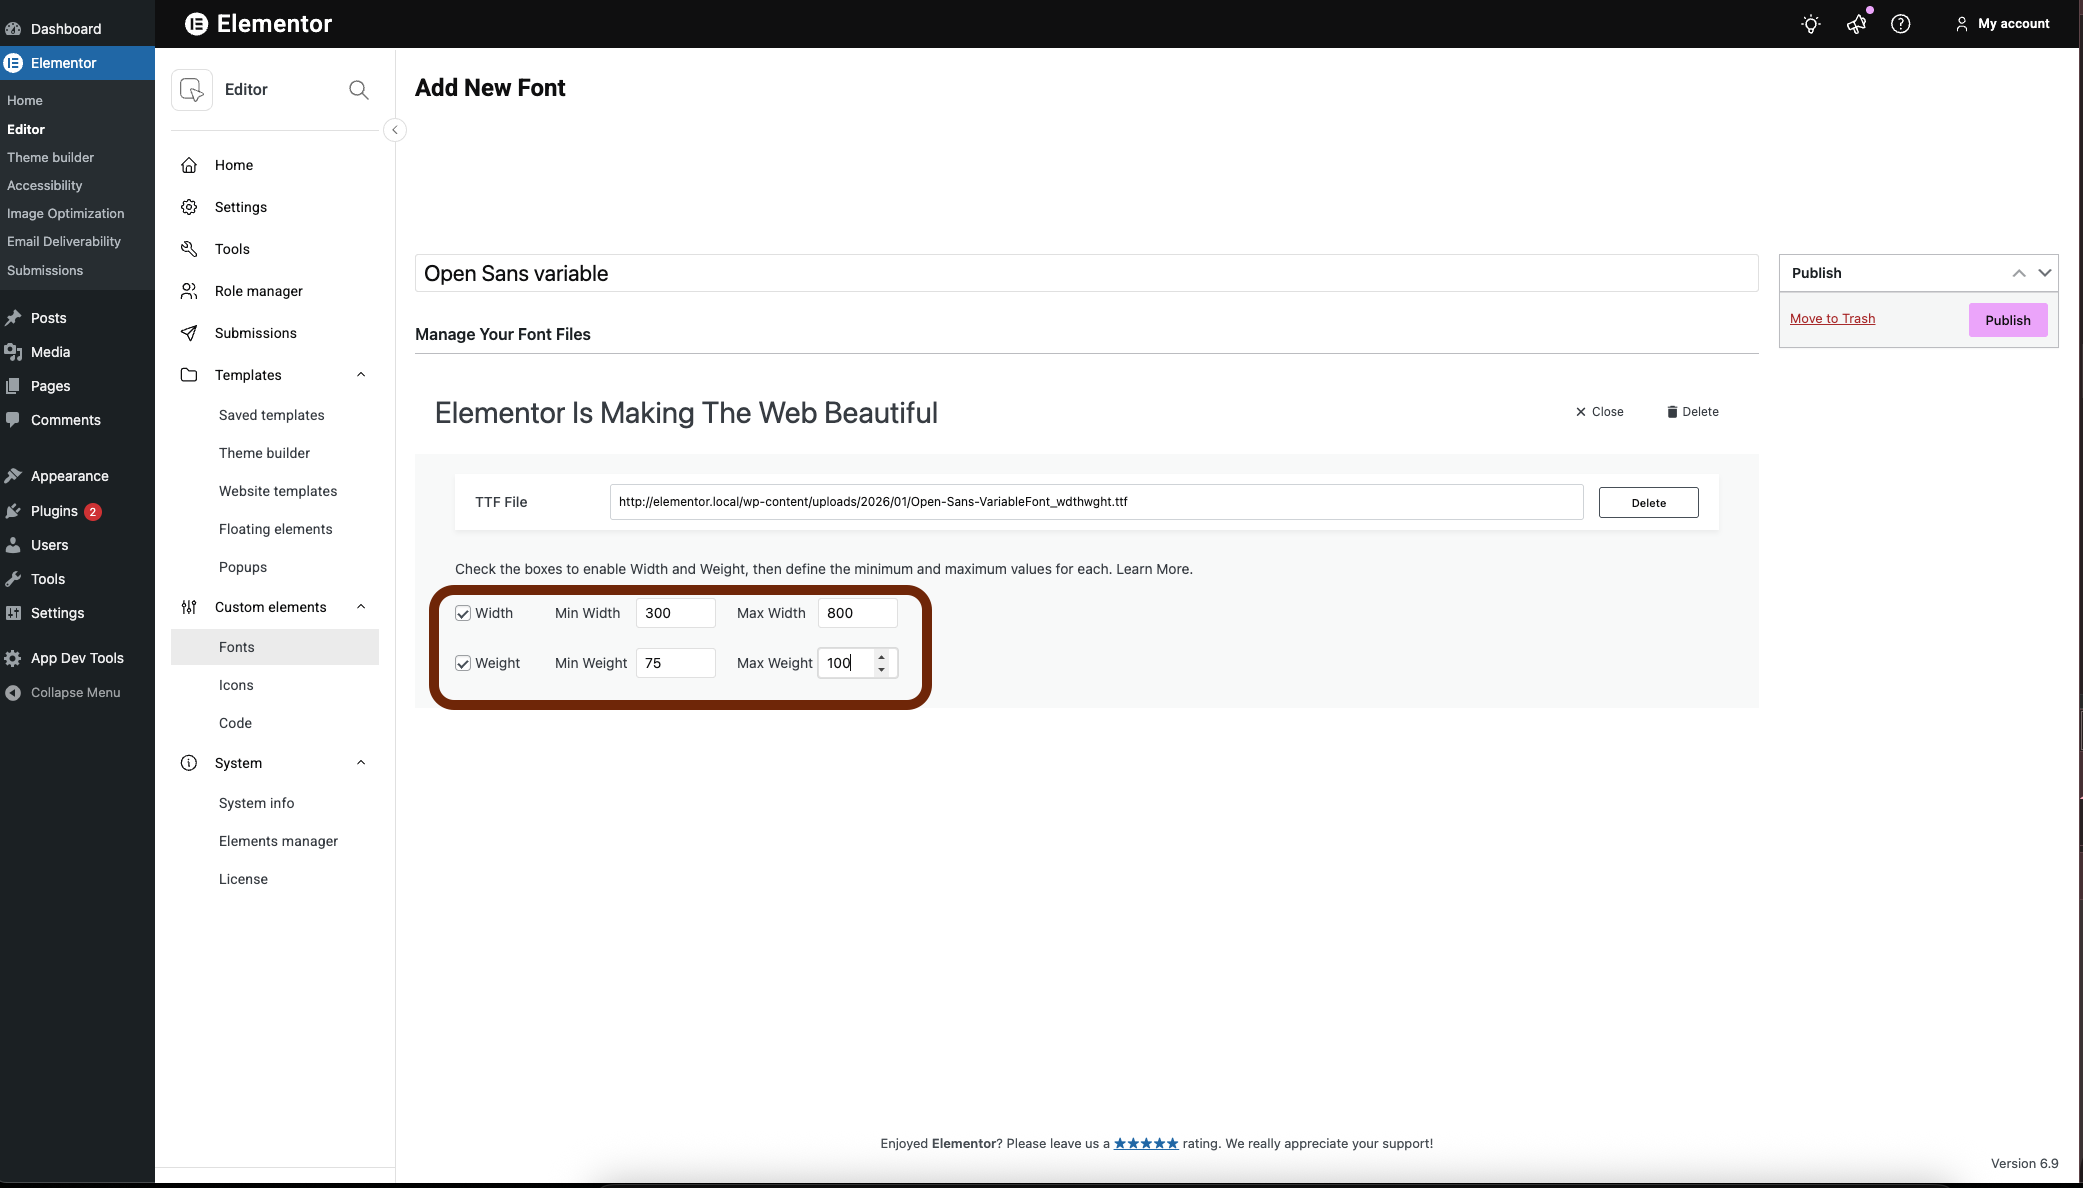Screen dimensions: 2083x1188
Task: Click the Move to Trash link
Action: tap(1832, 319)
